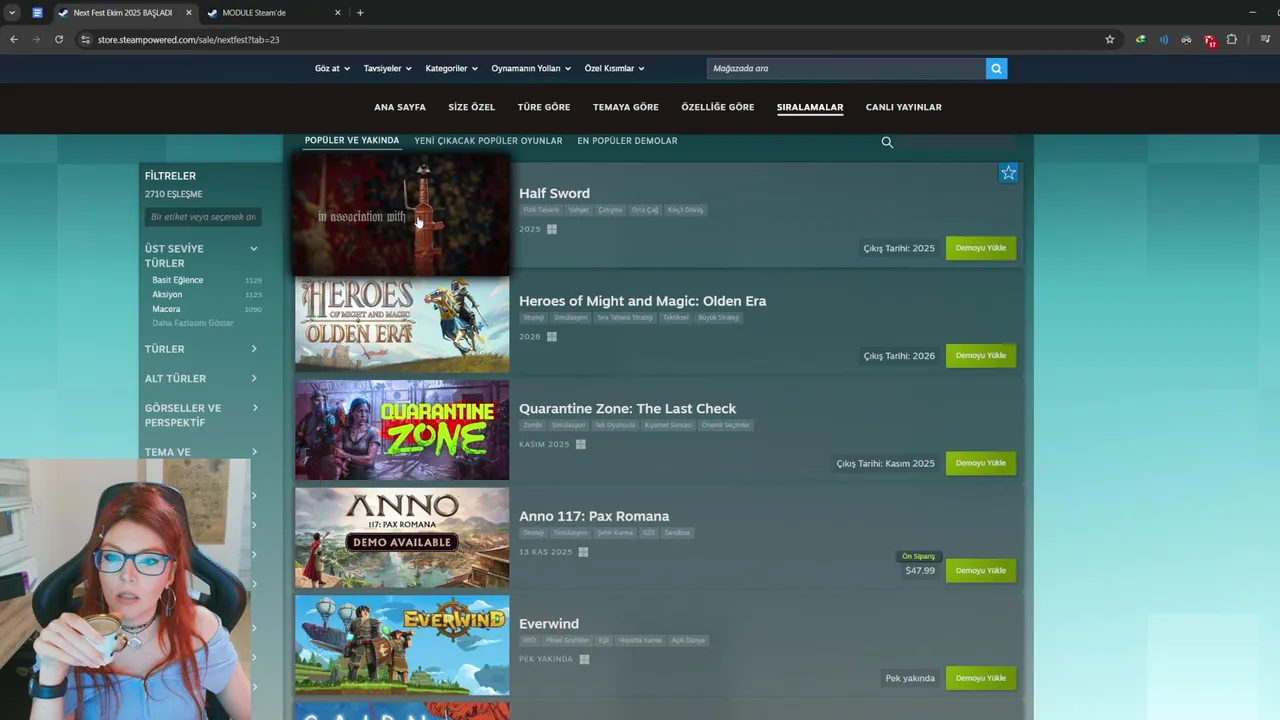
Task: Open the Anno 117 Pax Romana thumbnail
Action: (402, 537)
